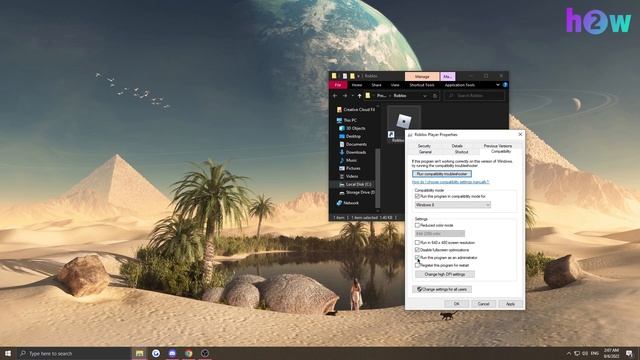Go up one folder level in Explorer
Image resolution: width=640 pixels, height=360 pixels.
click(x=359, y=96)
